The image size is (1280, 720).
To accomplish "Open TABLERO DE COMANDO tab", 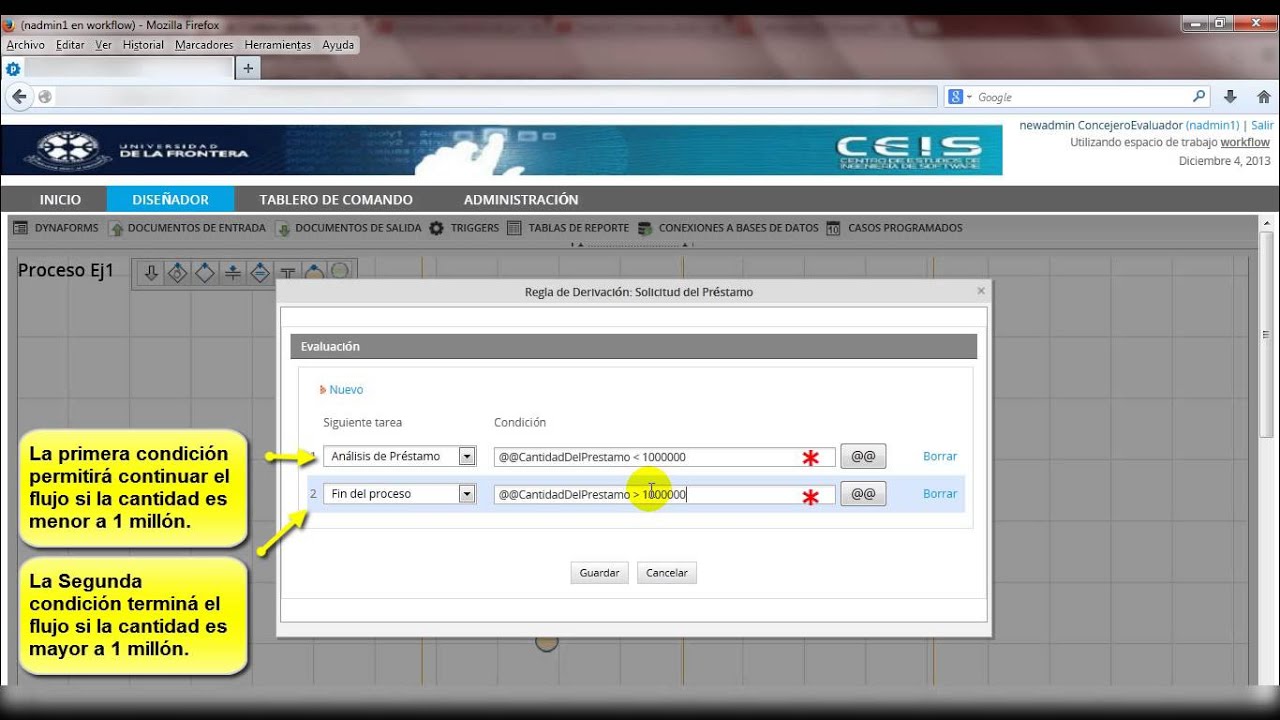I will [x=336, y=199].
